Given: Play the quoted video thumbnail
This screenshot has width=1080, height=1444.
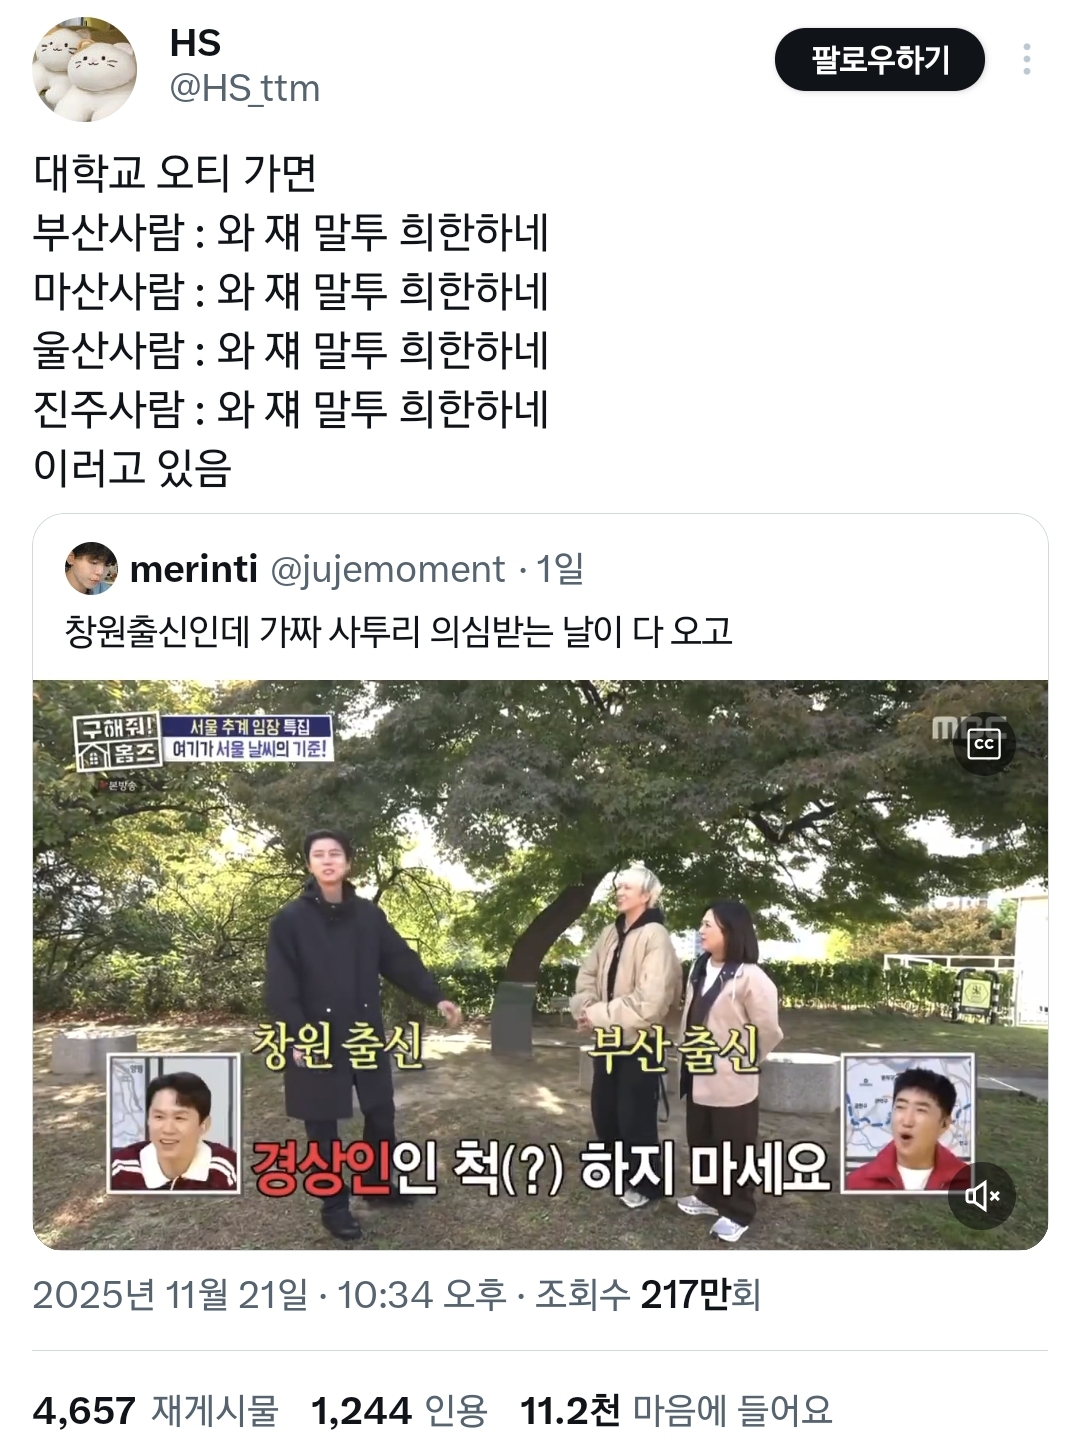Looking at the screenshot, I should pyautogui.click(x=540, y=965).
